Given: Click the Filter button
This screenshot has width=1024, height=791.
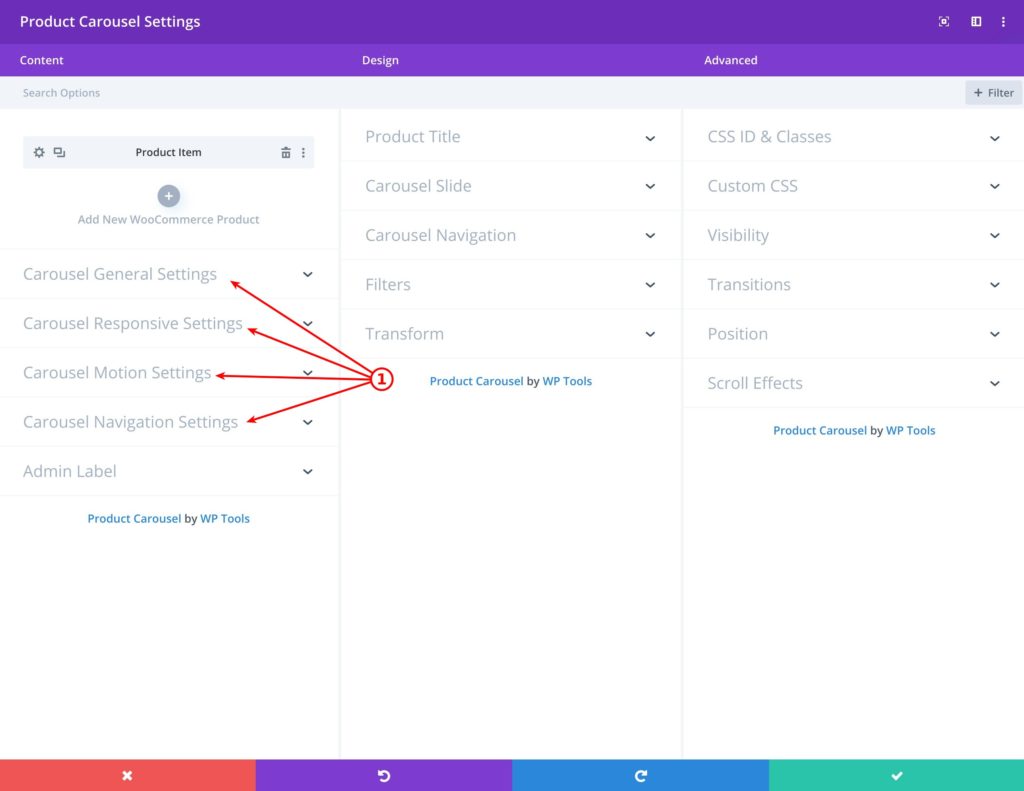Looking at the screenshot, I should [x=992, y=92].
